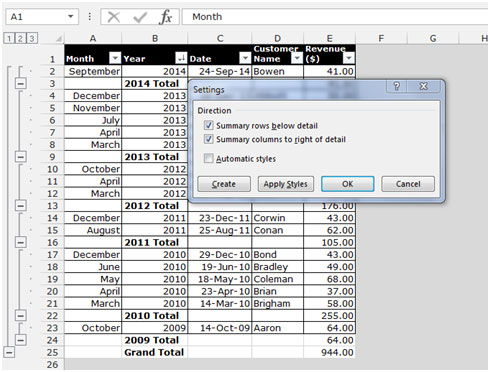The height and width of the screenshot is (372, 490).
Task: Click the formula bar cancel X icon
Action: point(114,17)
